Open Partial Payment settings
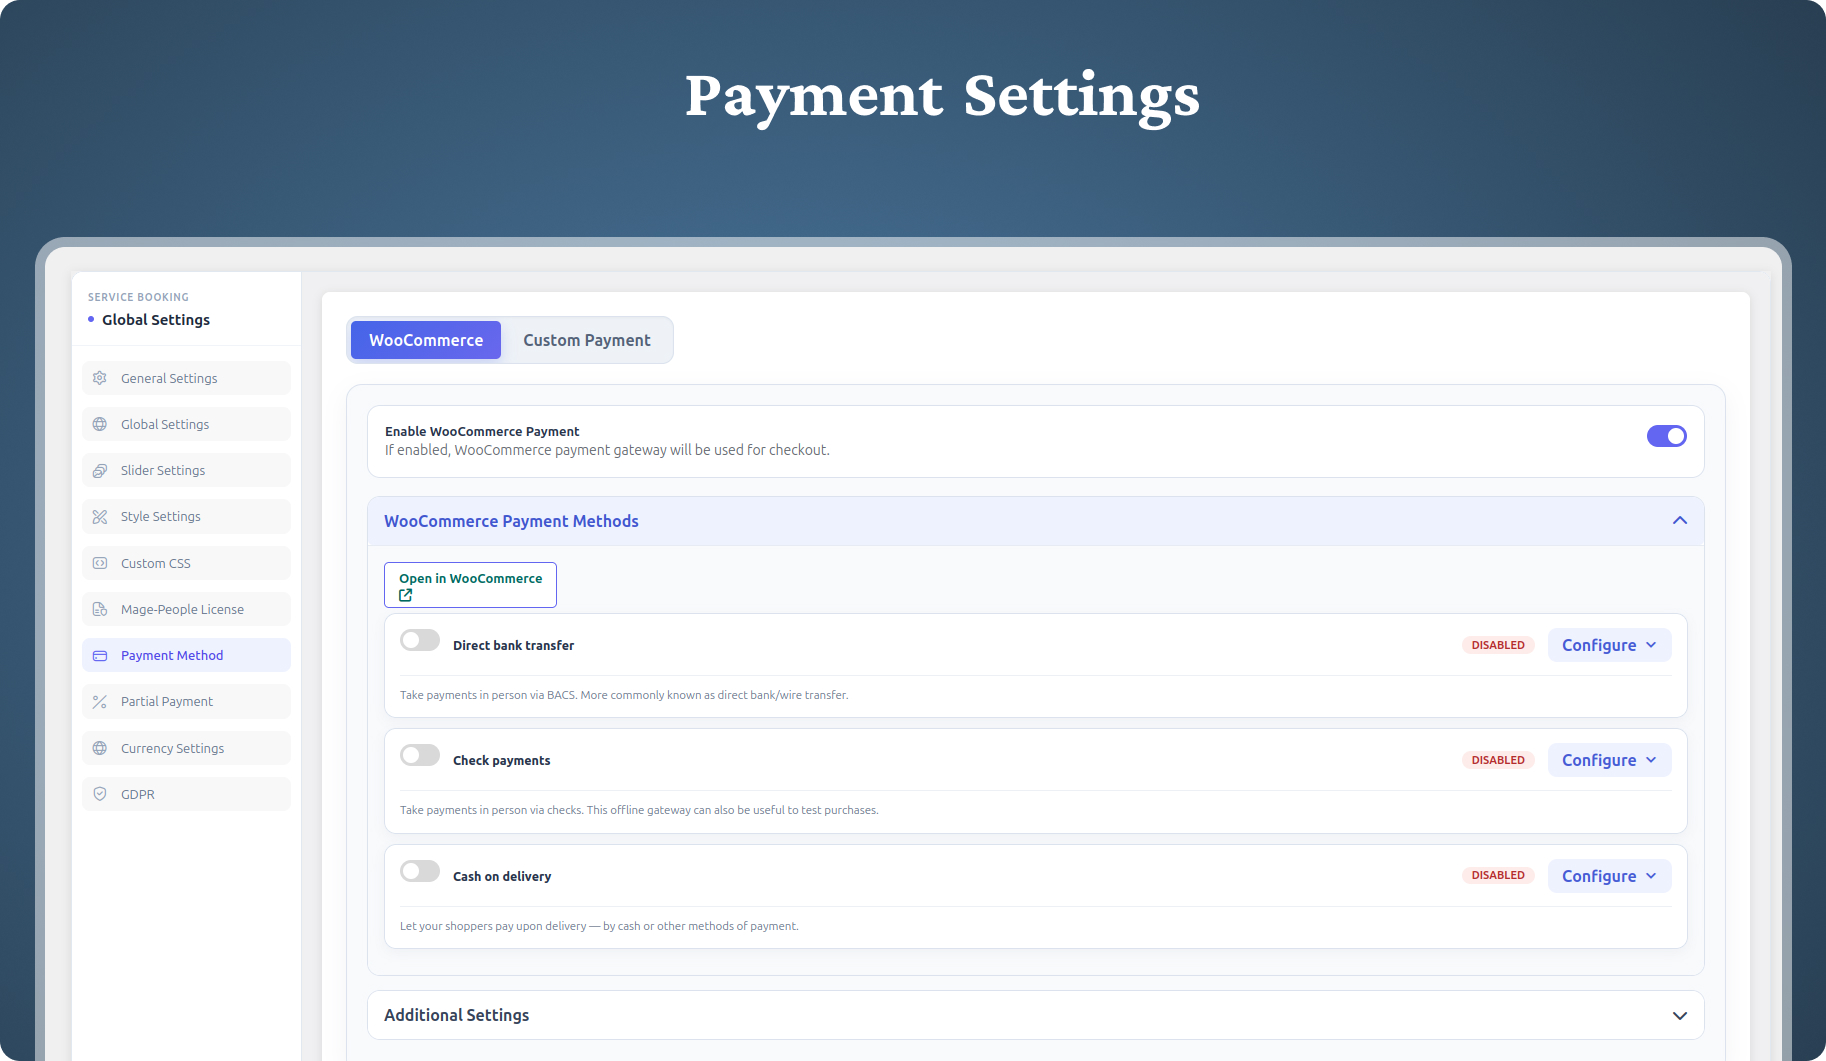Screen dimensions: 1826x1061 pyautogui.click(x=187, y=702)
